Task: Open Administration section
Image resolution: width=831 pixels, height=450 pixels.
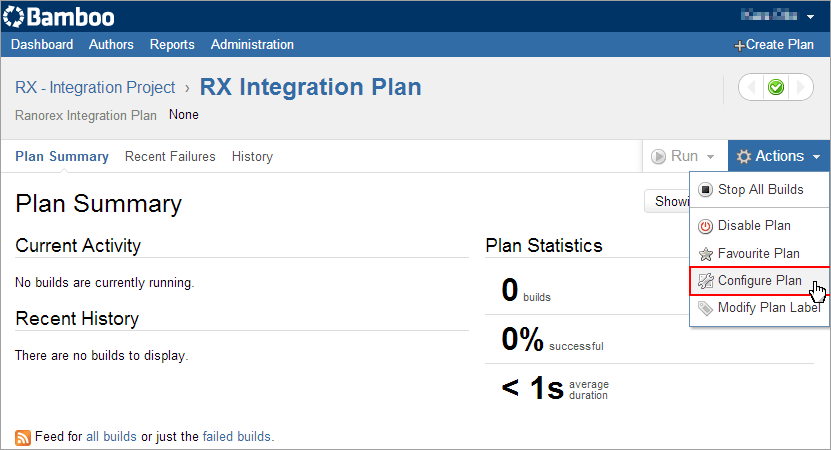Action: pos(252,45)
